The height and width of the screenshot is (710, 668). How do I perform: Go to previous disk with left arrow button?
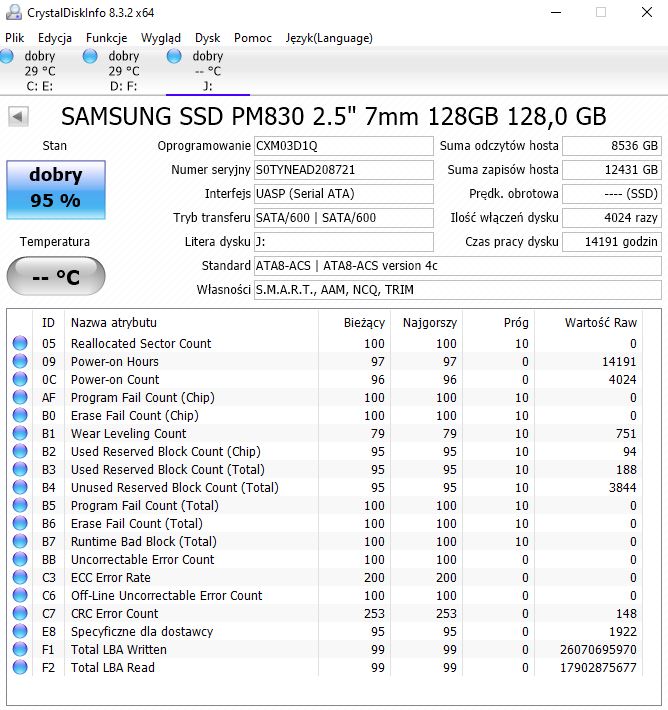pyautogui.click(x=18, y=117)
